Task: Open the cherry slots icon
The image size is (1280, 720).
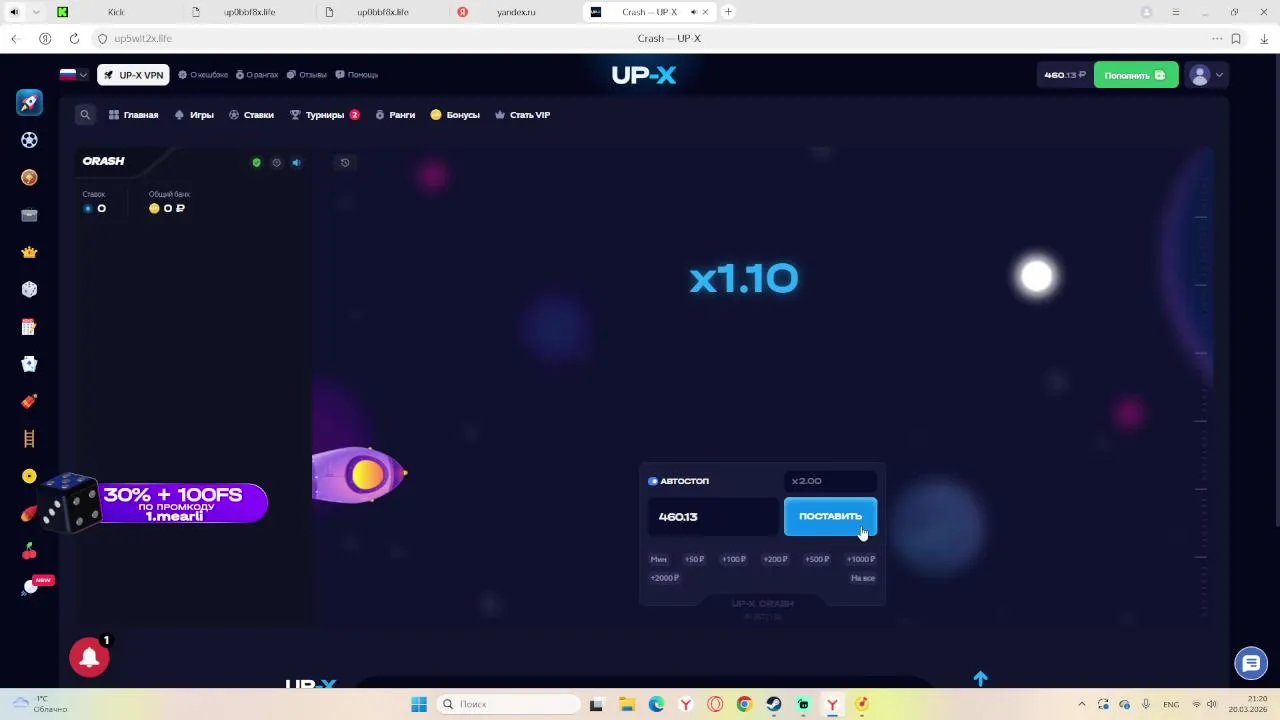Action: tap(29, 551)
